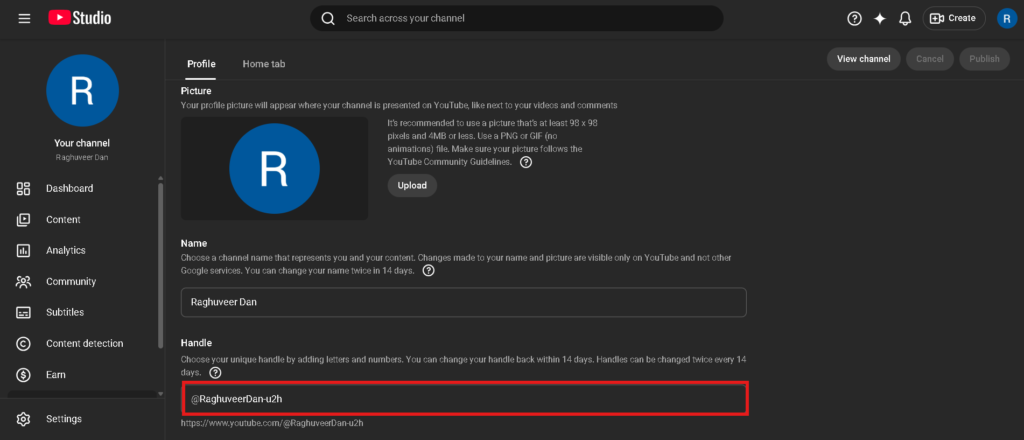This screenshot has width=1024, height=440.
Task: Click the Name field containing Raghuveer Dan
Action: click(x=464, y=302)
